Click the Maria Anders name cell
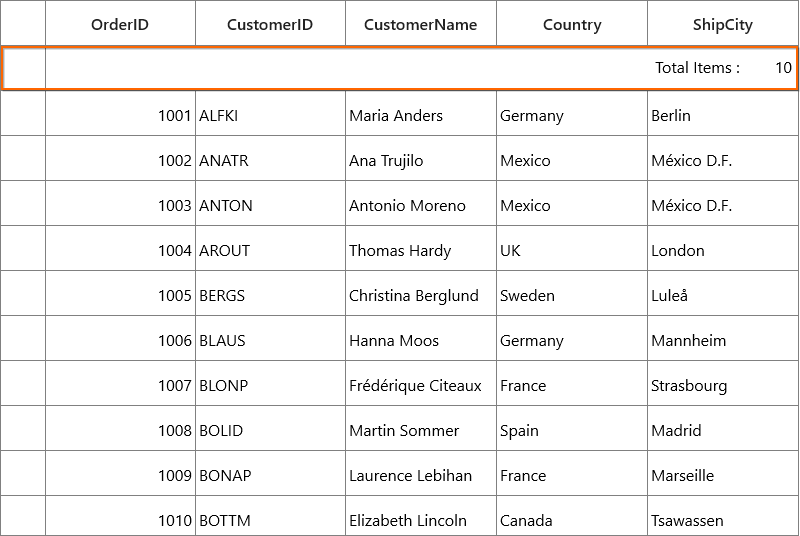 coord(421,114)
